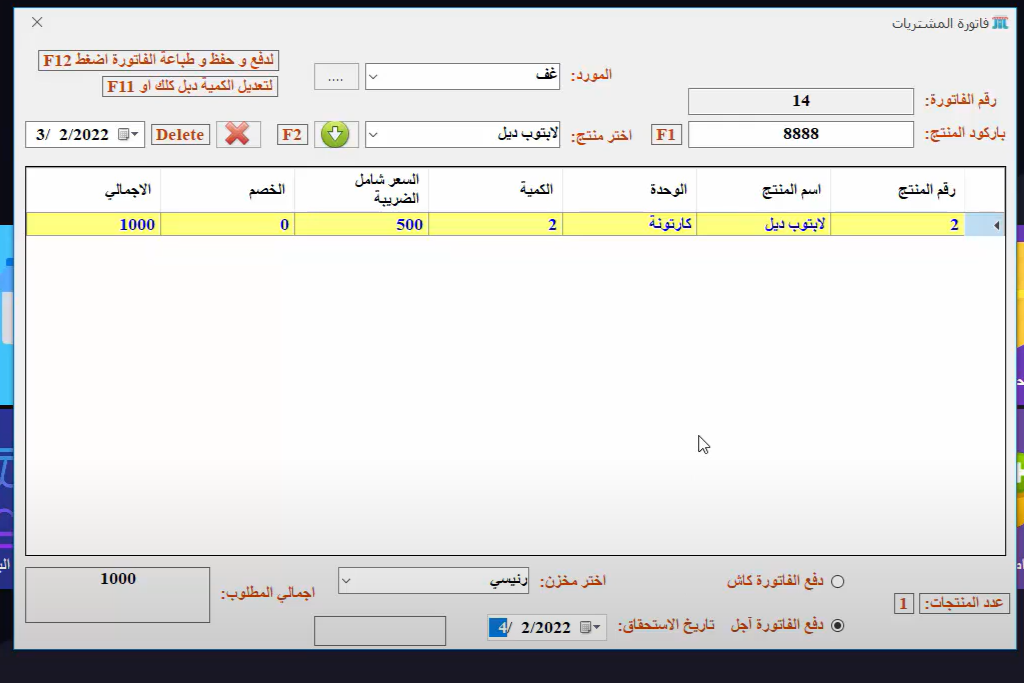1024x683 pixels.
Task: Click the row total cell 1000 in the table
Action: [93, 225]
